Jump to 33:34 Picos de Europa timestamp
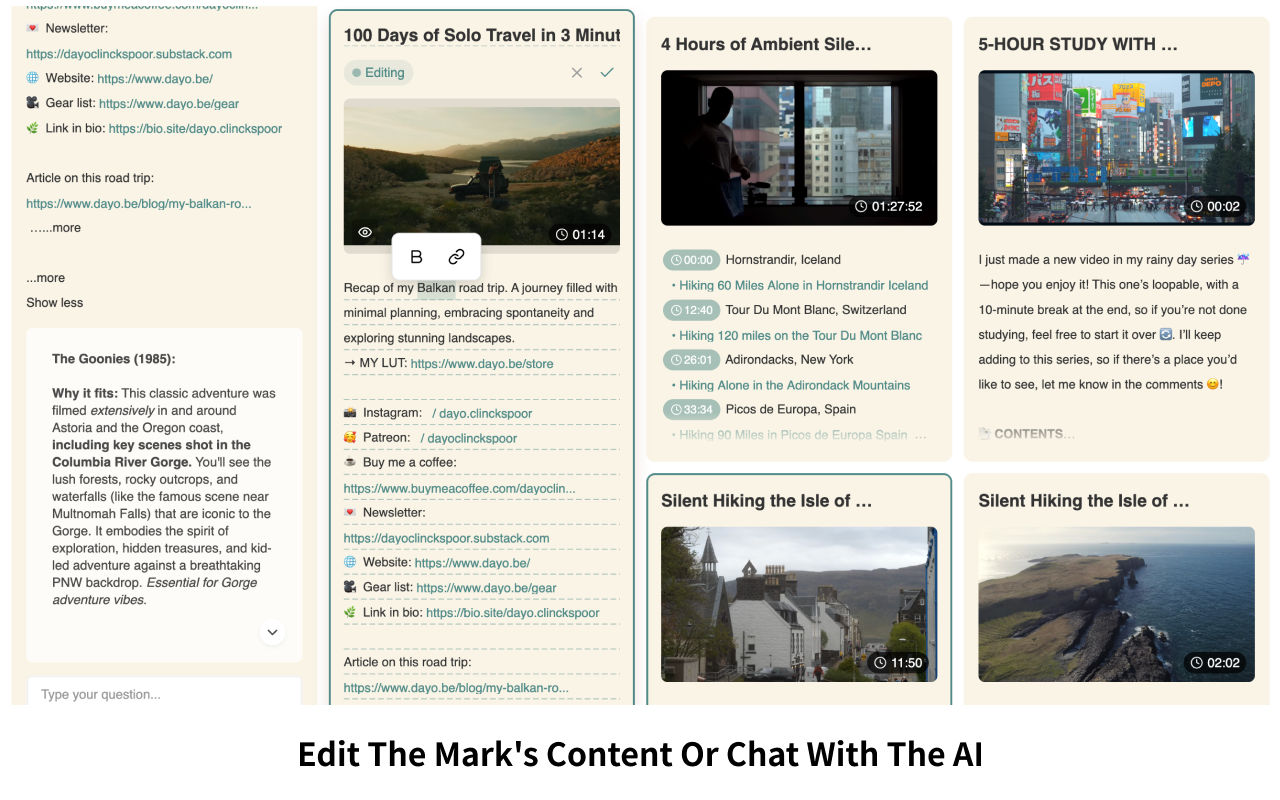The height and width of the screenshot is (800, 1280). point(691,409)
